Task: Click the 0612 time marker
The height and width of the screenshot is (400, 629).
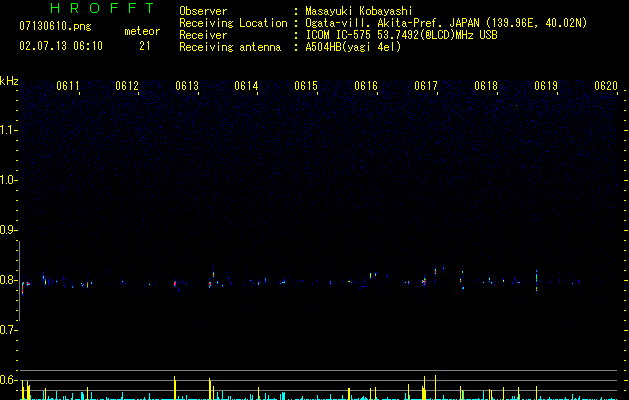Action: point(127,86)
